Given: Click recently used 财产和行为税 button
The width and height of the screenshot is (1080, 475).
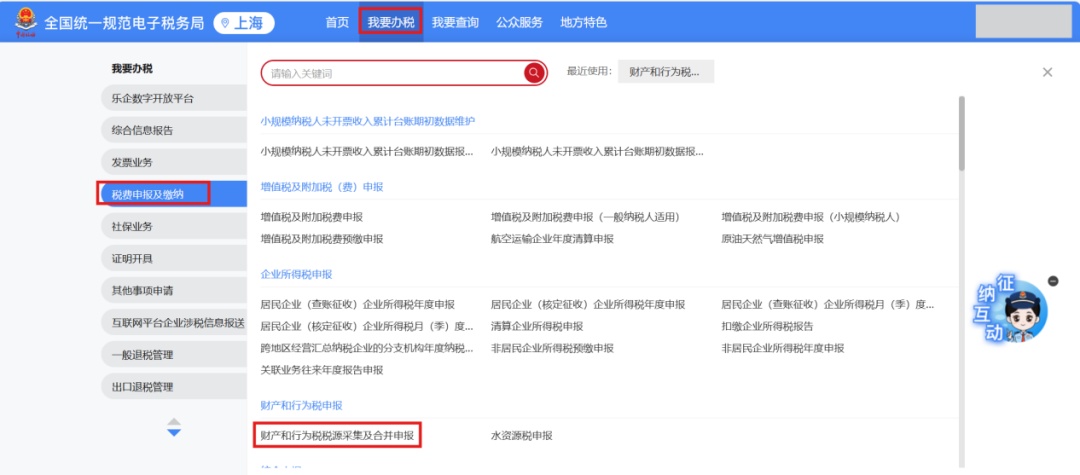Looking at the screenshot, I should pos(665,72).
